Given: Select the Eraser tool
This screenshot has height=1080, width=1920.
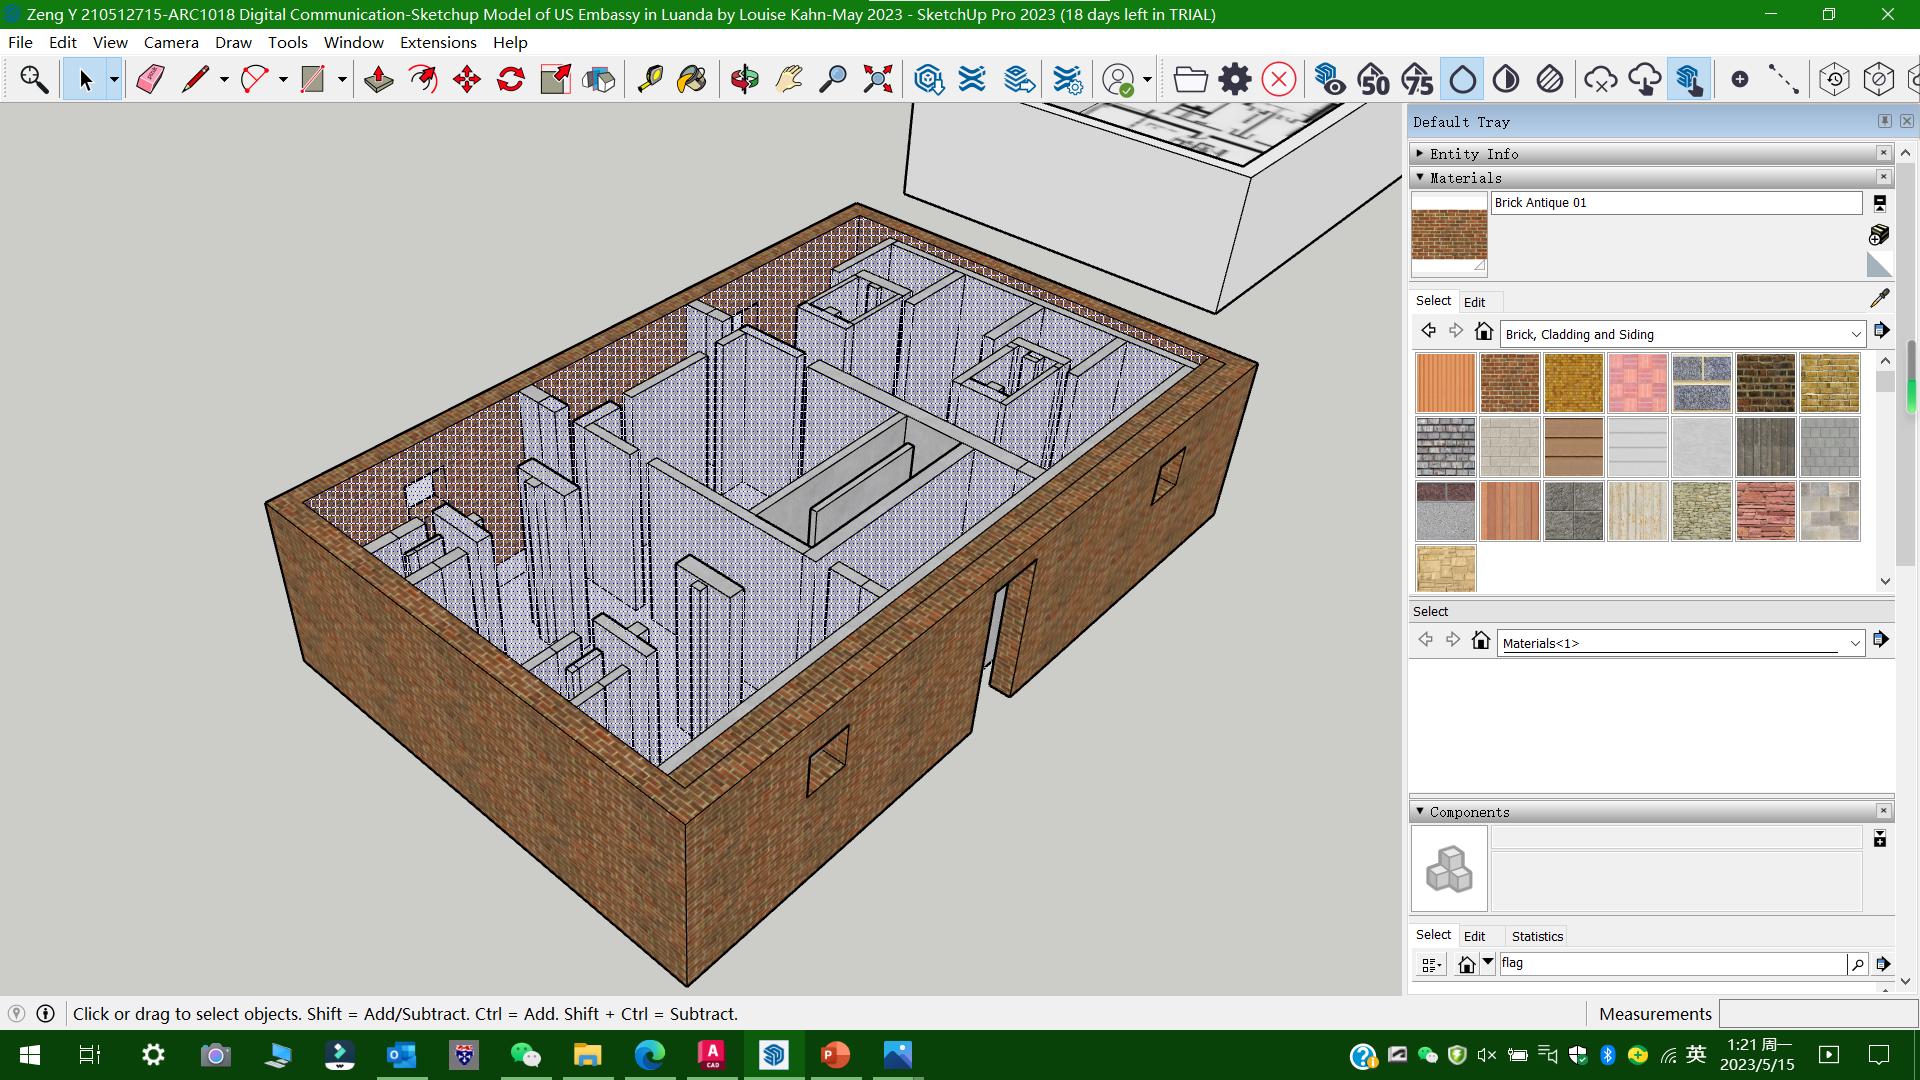Looking at the screenshot, I should (150, 79).
